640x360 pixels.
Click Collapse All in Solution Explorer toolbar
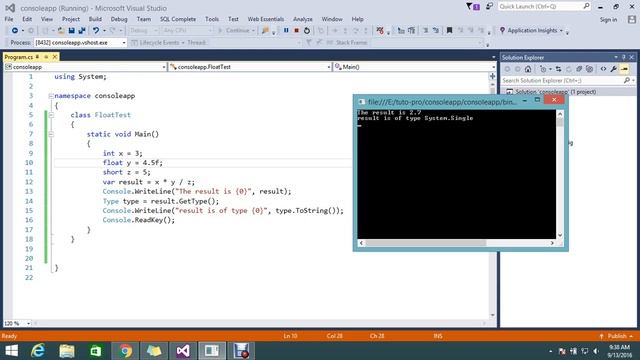(x=579, y=69)
